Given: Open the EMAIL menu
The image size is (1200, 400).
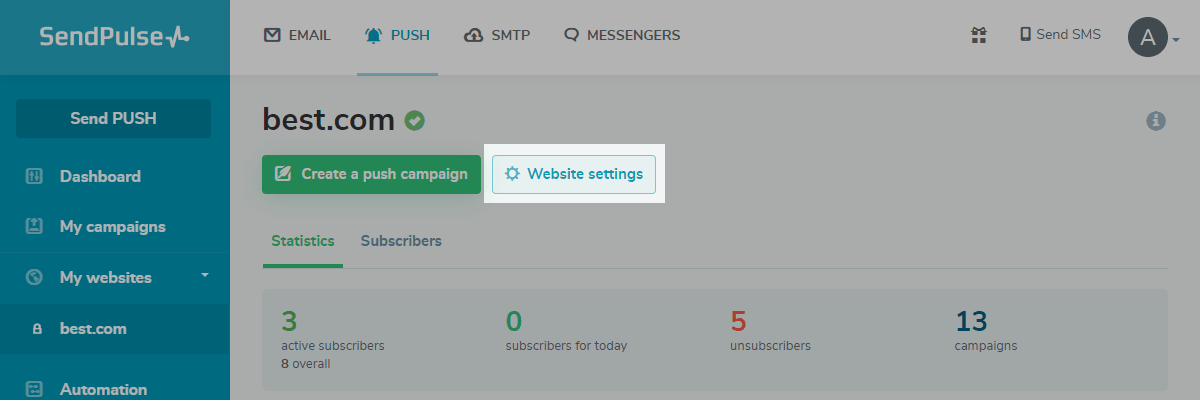Looking at the screenshot, I should tap(297, 35).
